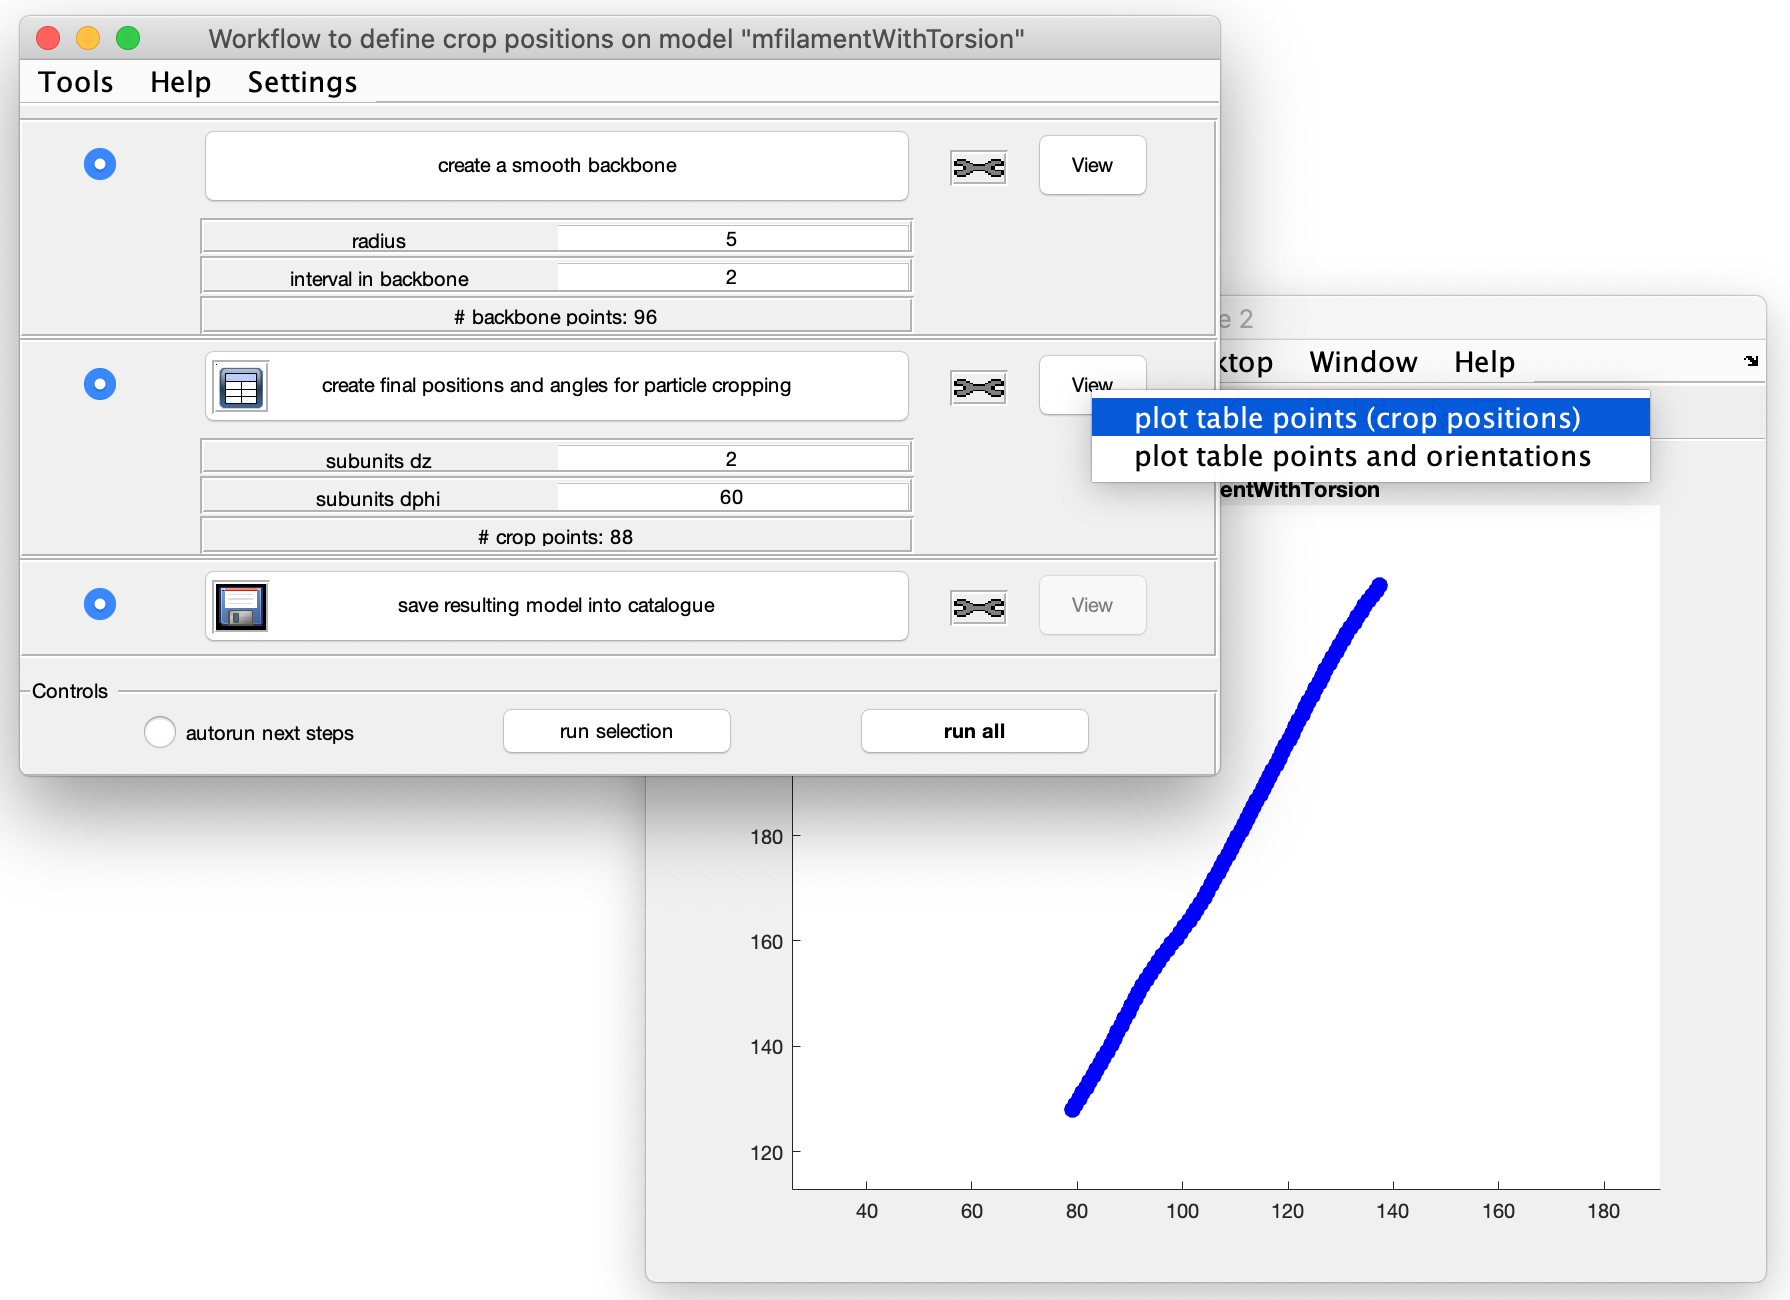The width and height of the screenshot is (1790, 1300).
Task: Click y-axis tick label 180 in plot
Action: click(x=767, y=837)
